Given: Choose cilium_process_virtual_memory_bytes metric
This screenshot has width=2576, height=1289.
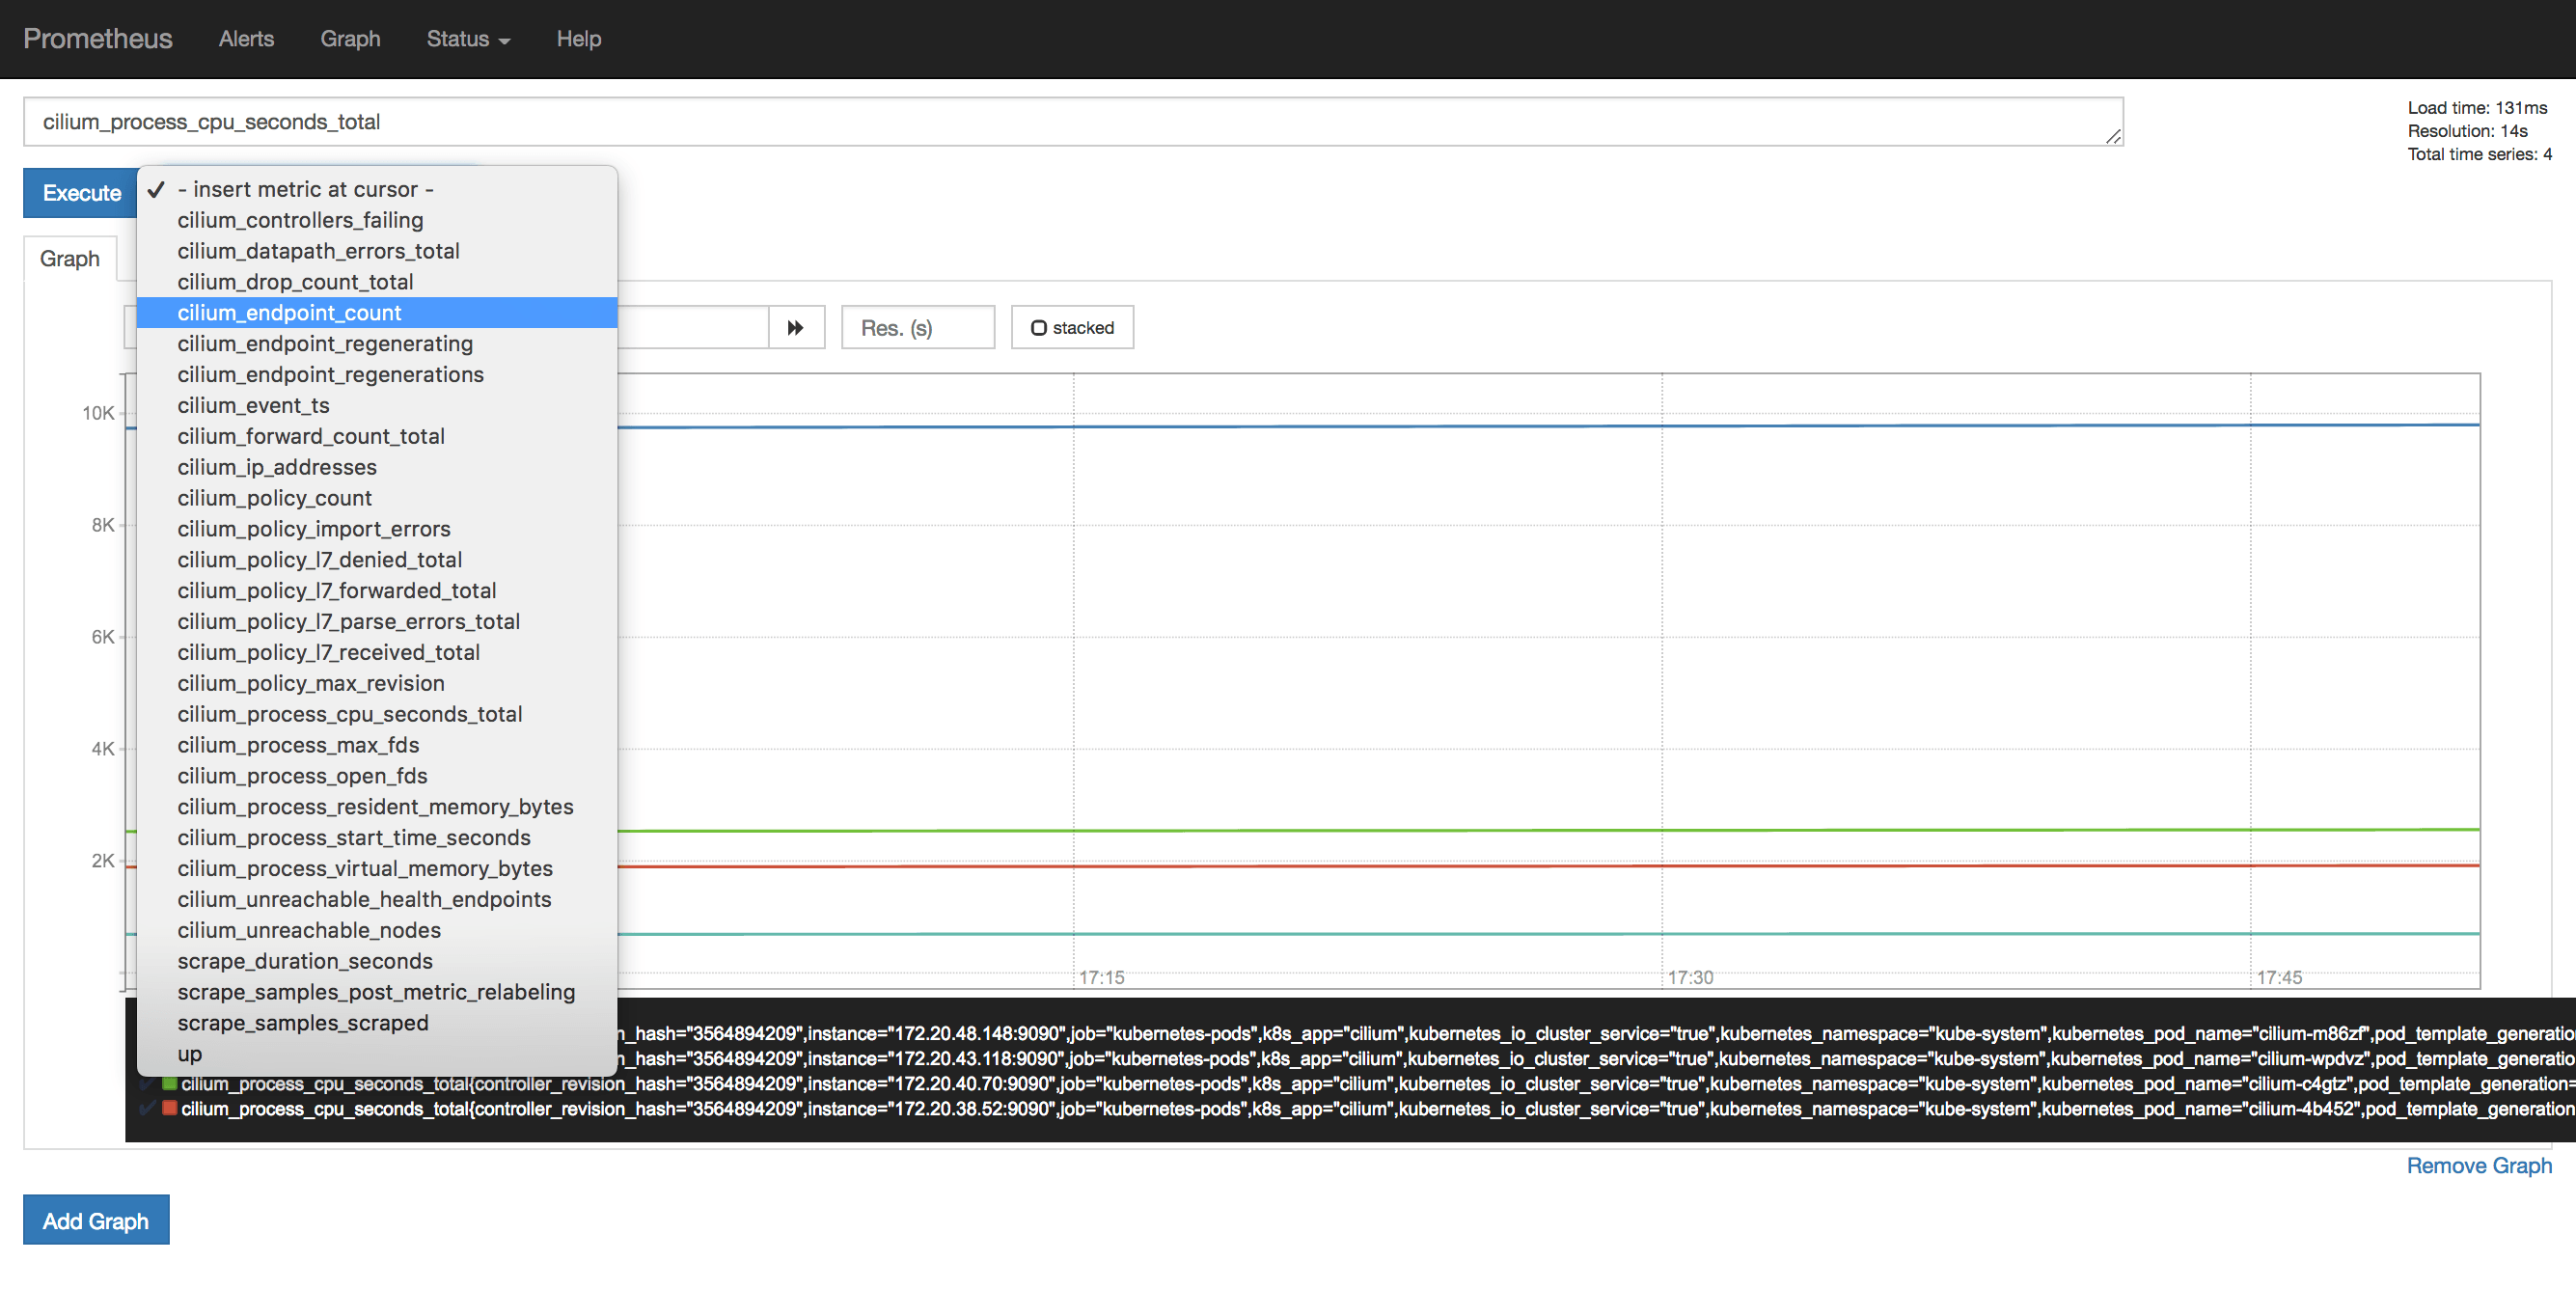Looking at the screenshot, I should coord(377,869).
